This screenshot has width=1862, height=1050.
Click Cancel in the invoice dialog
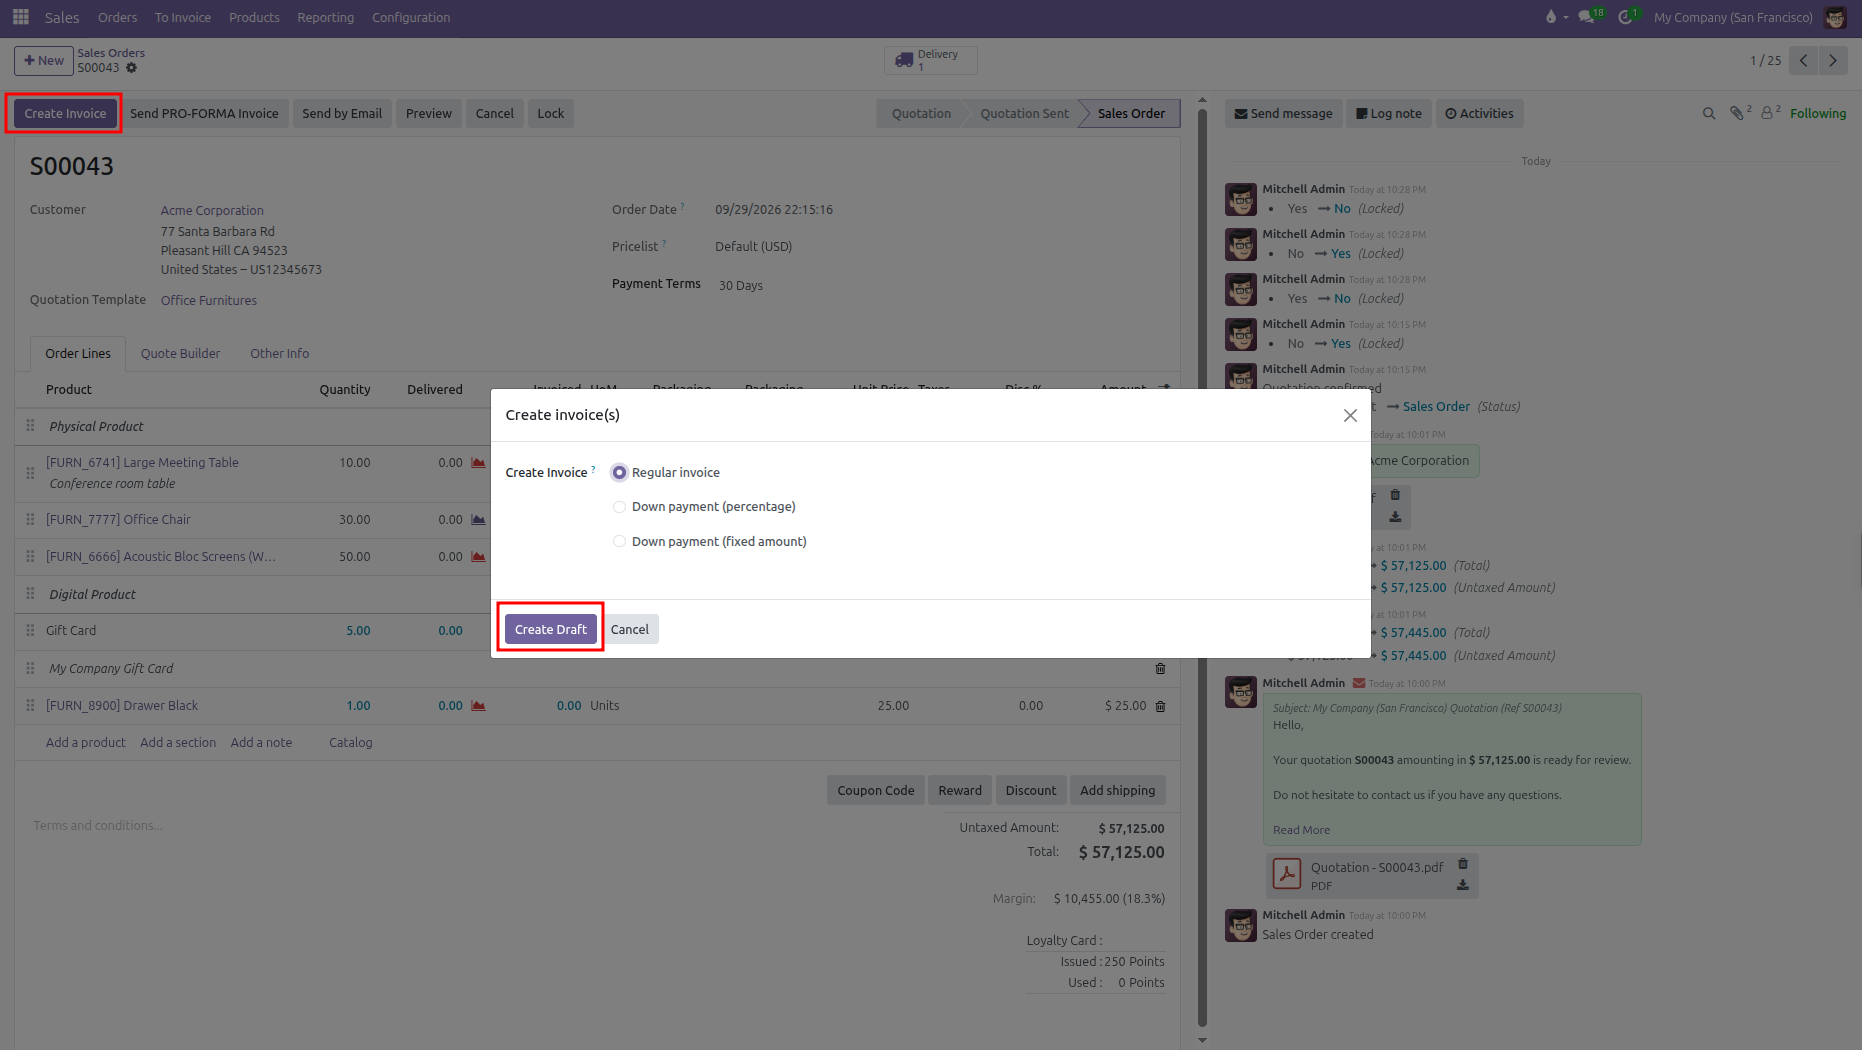click(630, 630)
